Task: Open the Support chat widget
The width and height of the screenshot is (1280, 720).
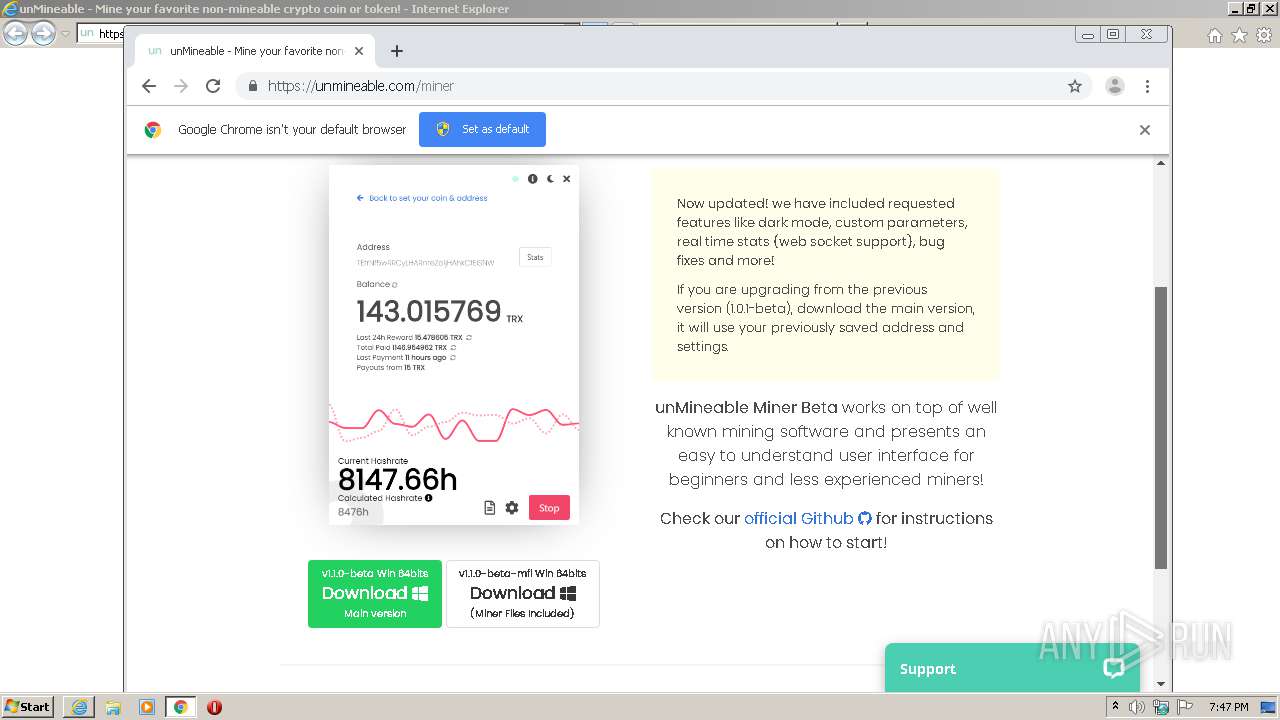Action: (x=1012, y=668)
